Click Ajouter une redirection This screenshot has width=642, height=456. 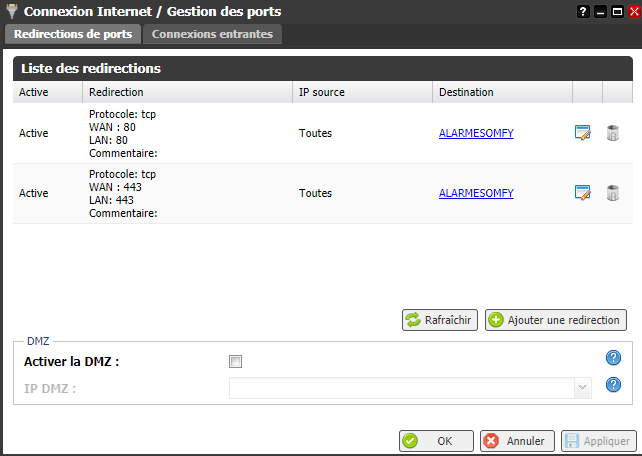555,320
